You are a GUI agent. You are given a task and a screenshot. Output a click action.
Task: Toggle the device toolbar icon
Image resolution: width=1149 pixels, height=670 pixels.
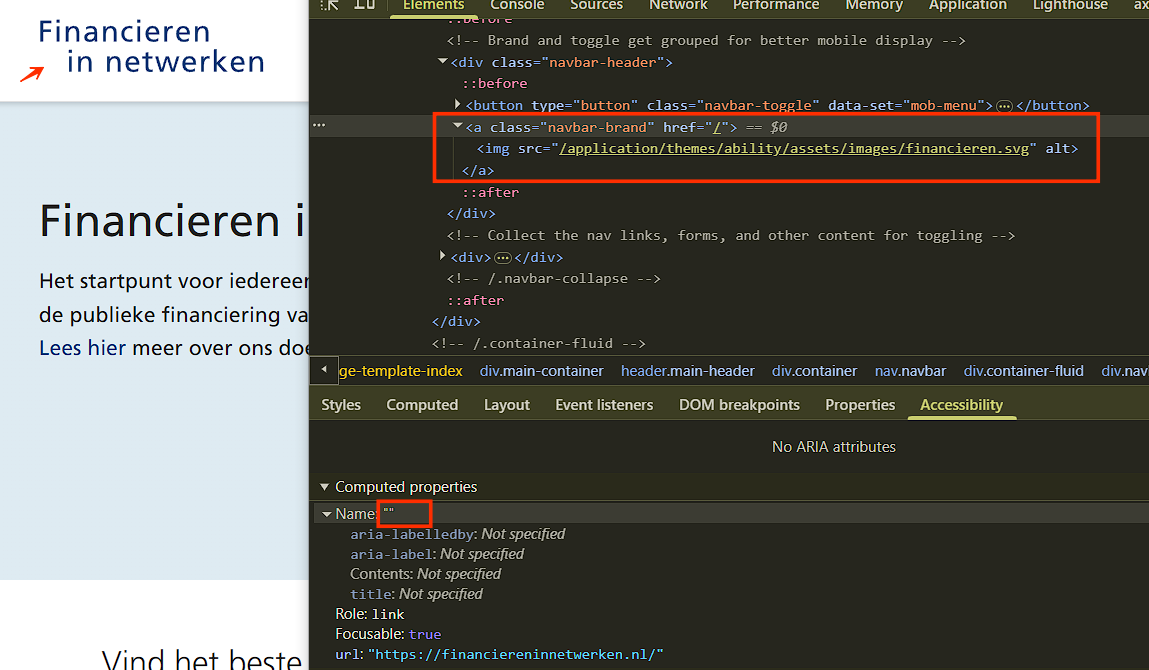pos(365,4)
